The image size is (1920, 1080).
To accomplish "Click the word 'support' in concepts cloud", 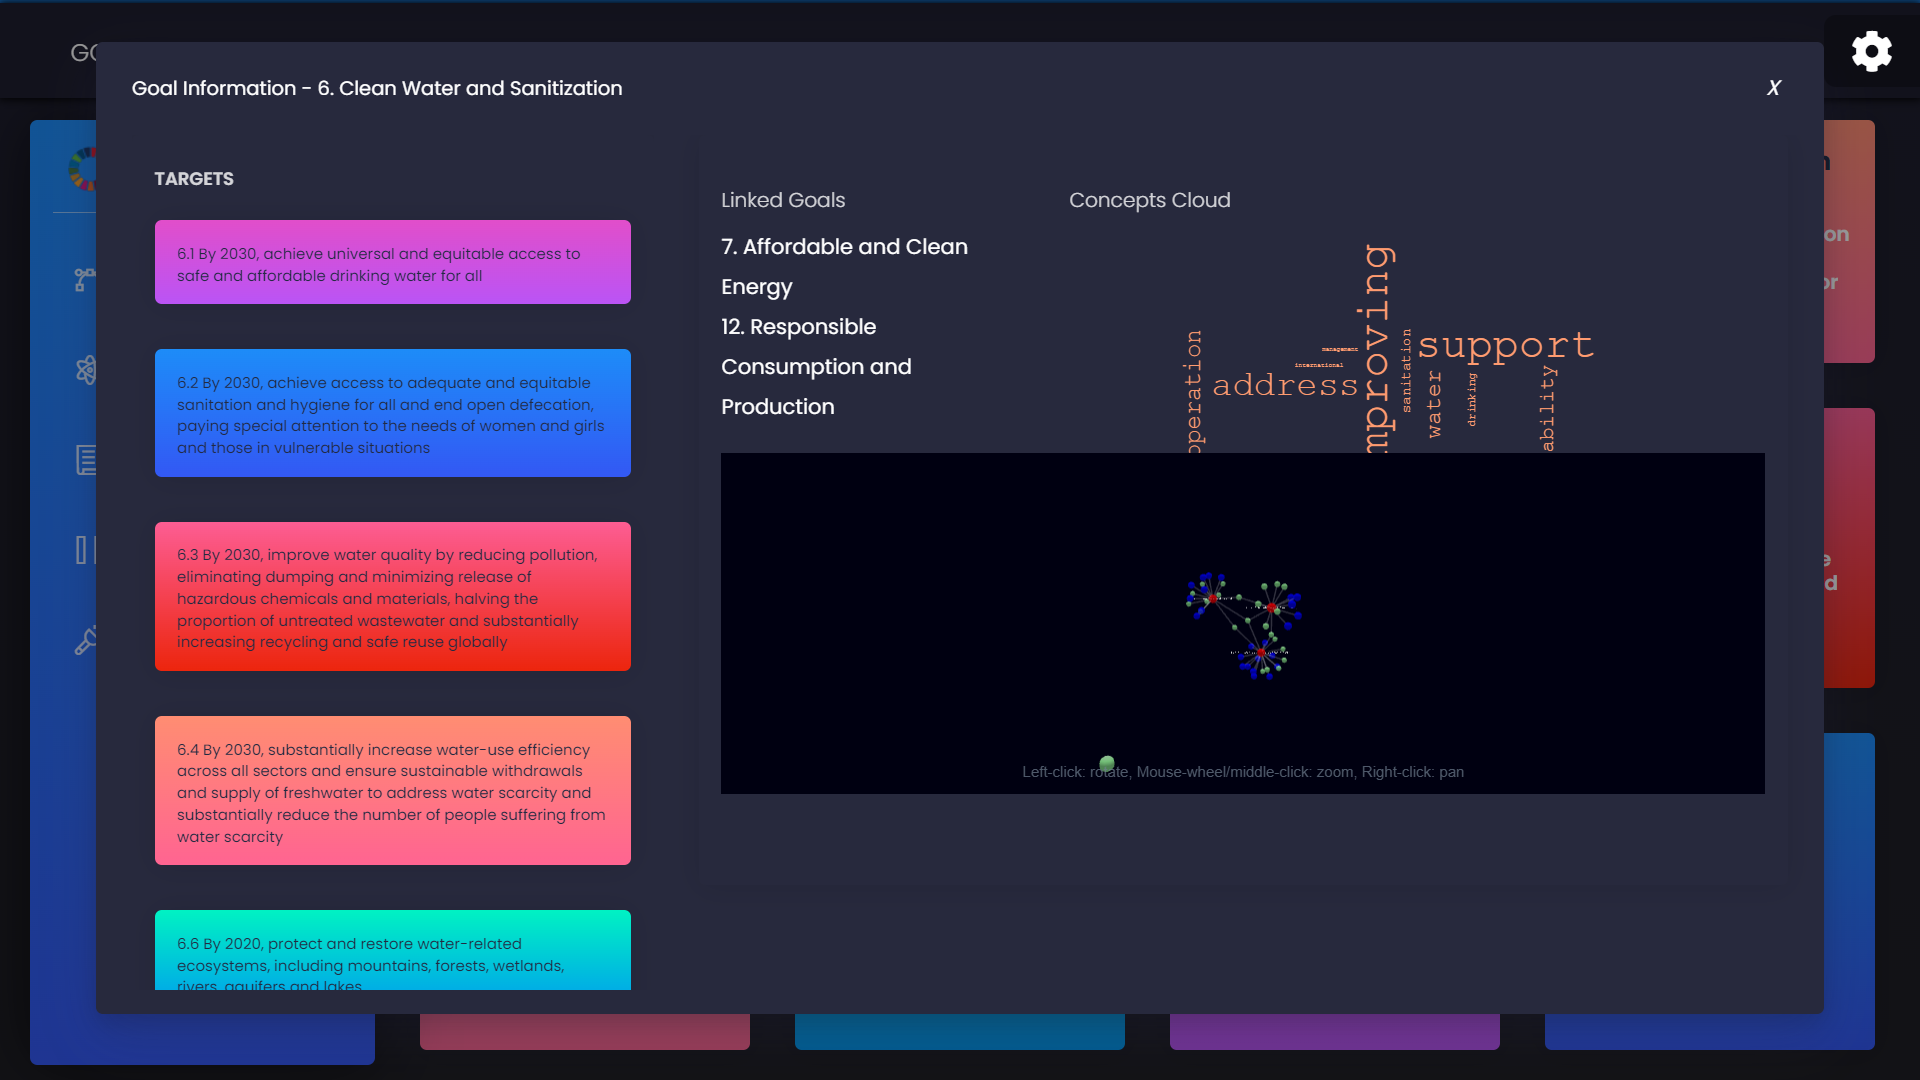I will pos(1505,346).
